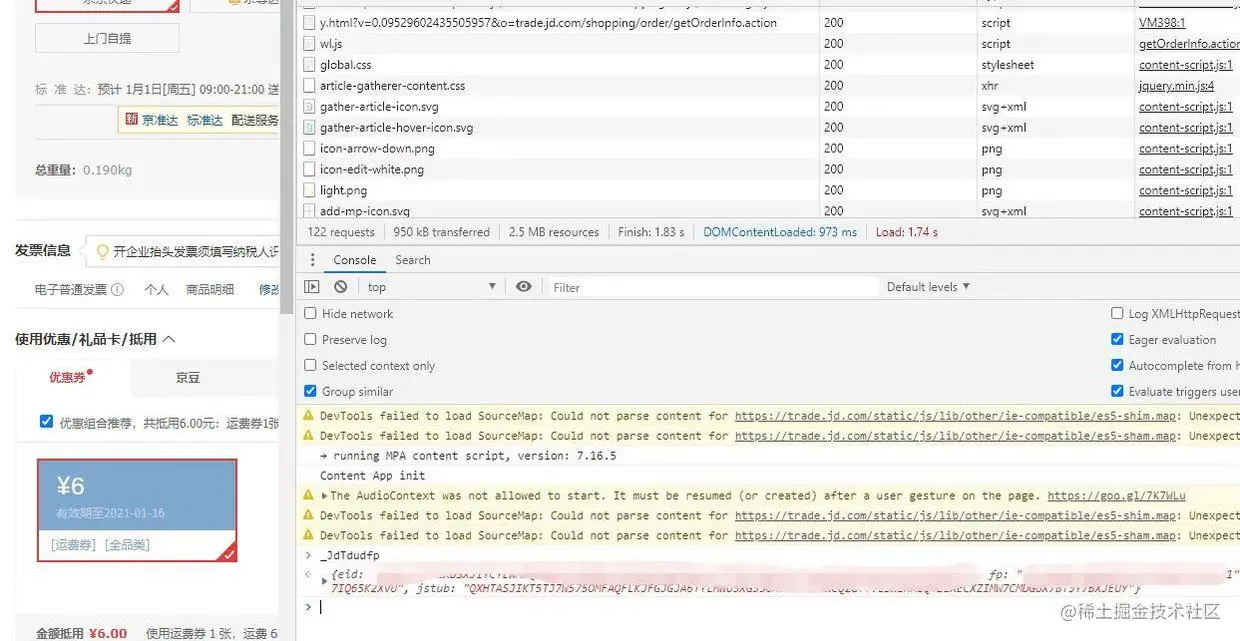Open the VM398:1 initiator link

click(1162, 23)
